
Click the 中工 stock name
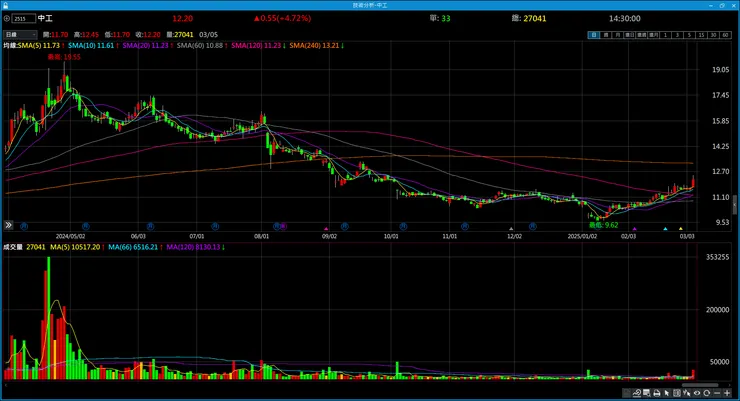tap(45, 18)
